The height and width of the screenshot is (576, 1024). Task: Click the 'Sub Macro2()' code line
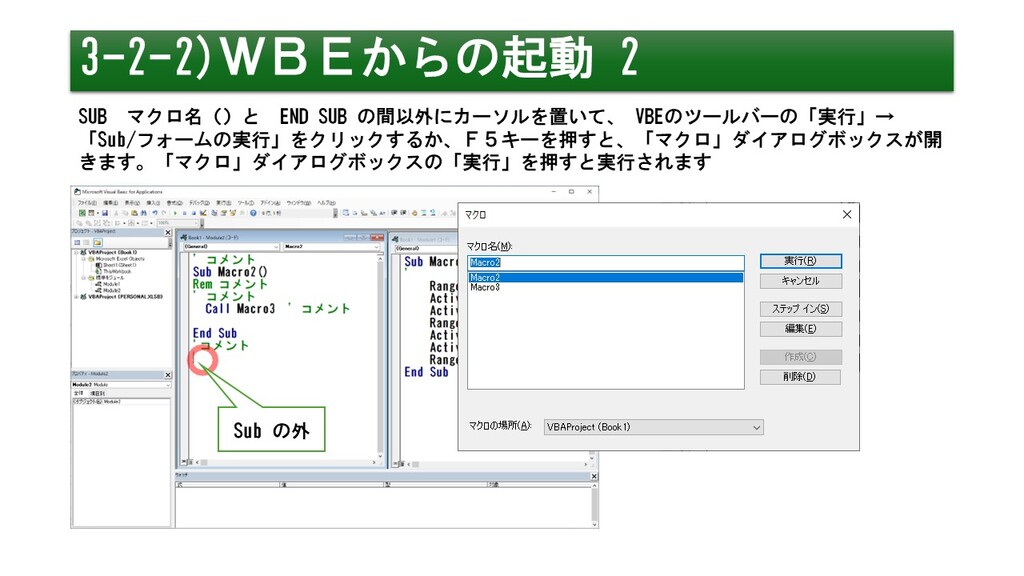[x=230, y=272]
